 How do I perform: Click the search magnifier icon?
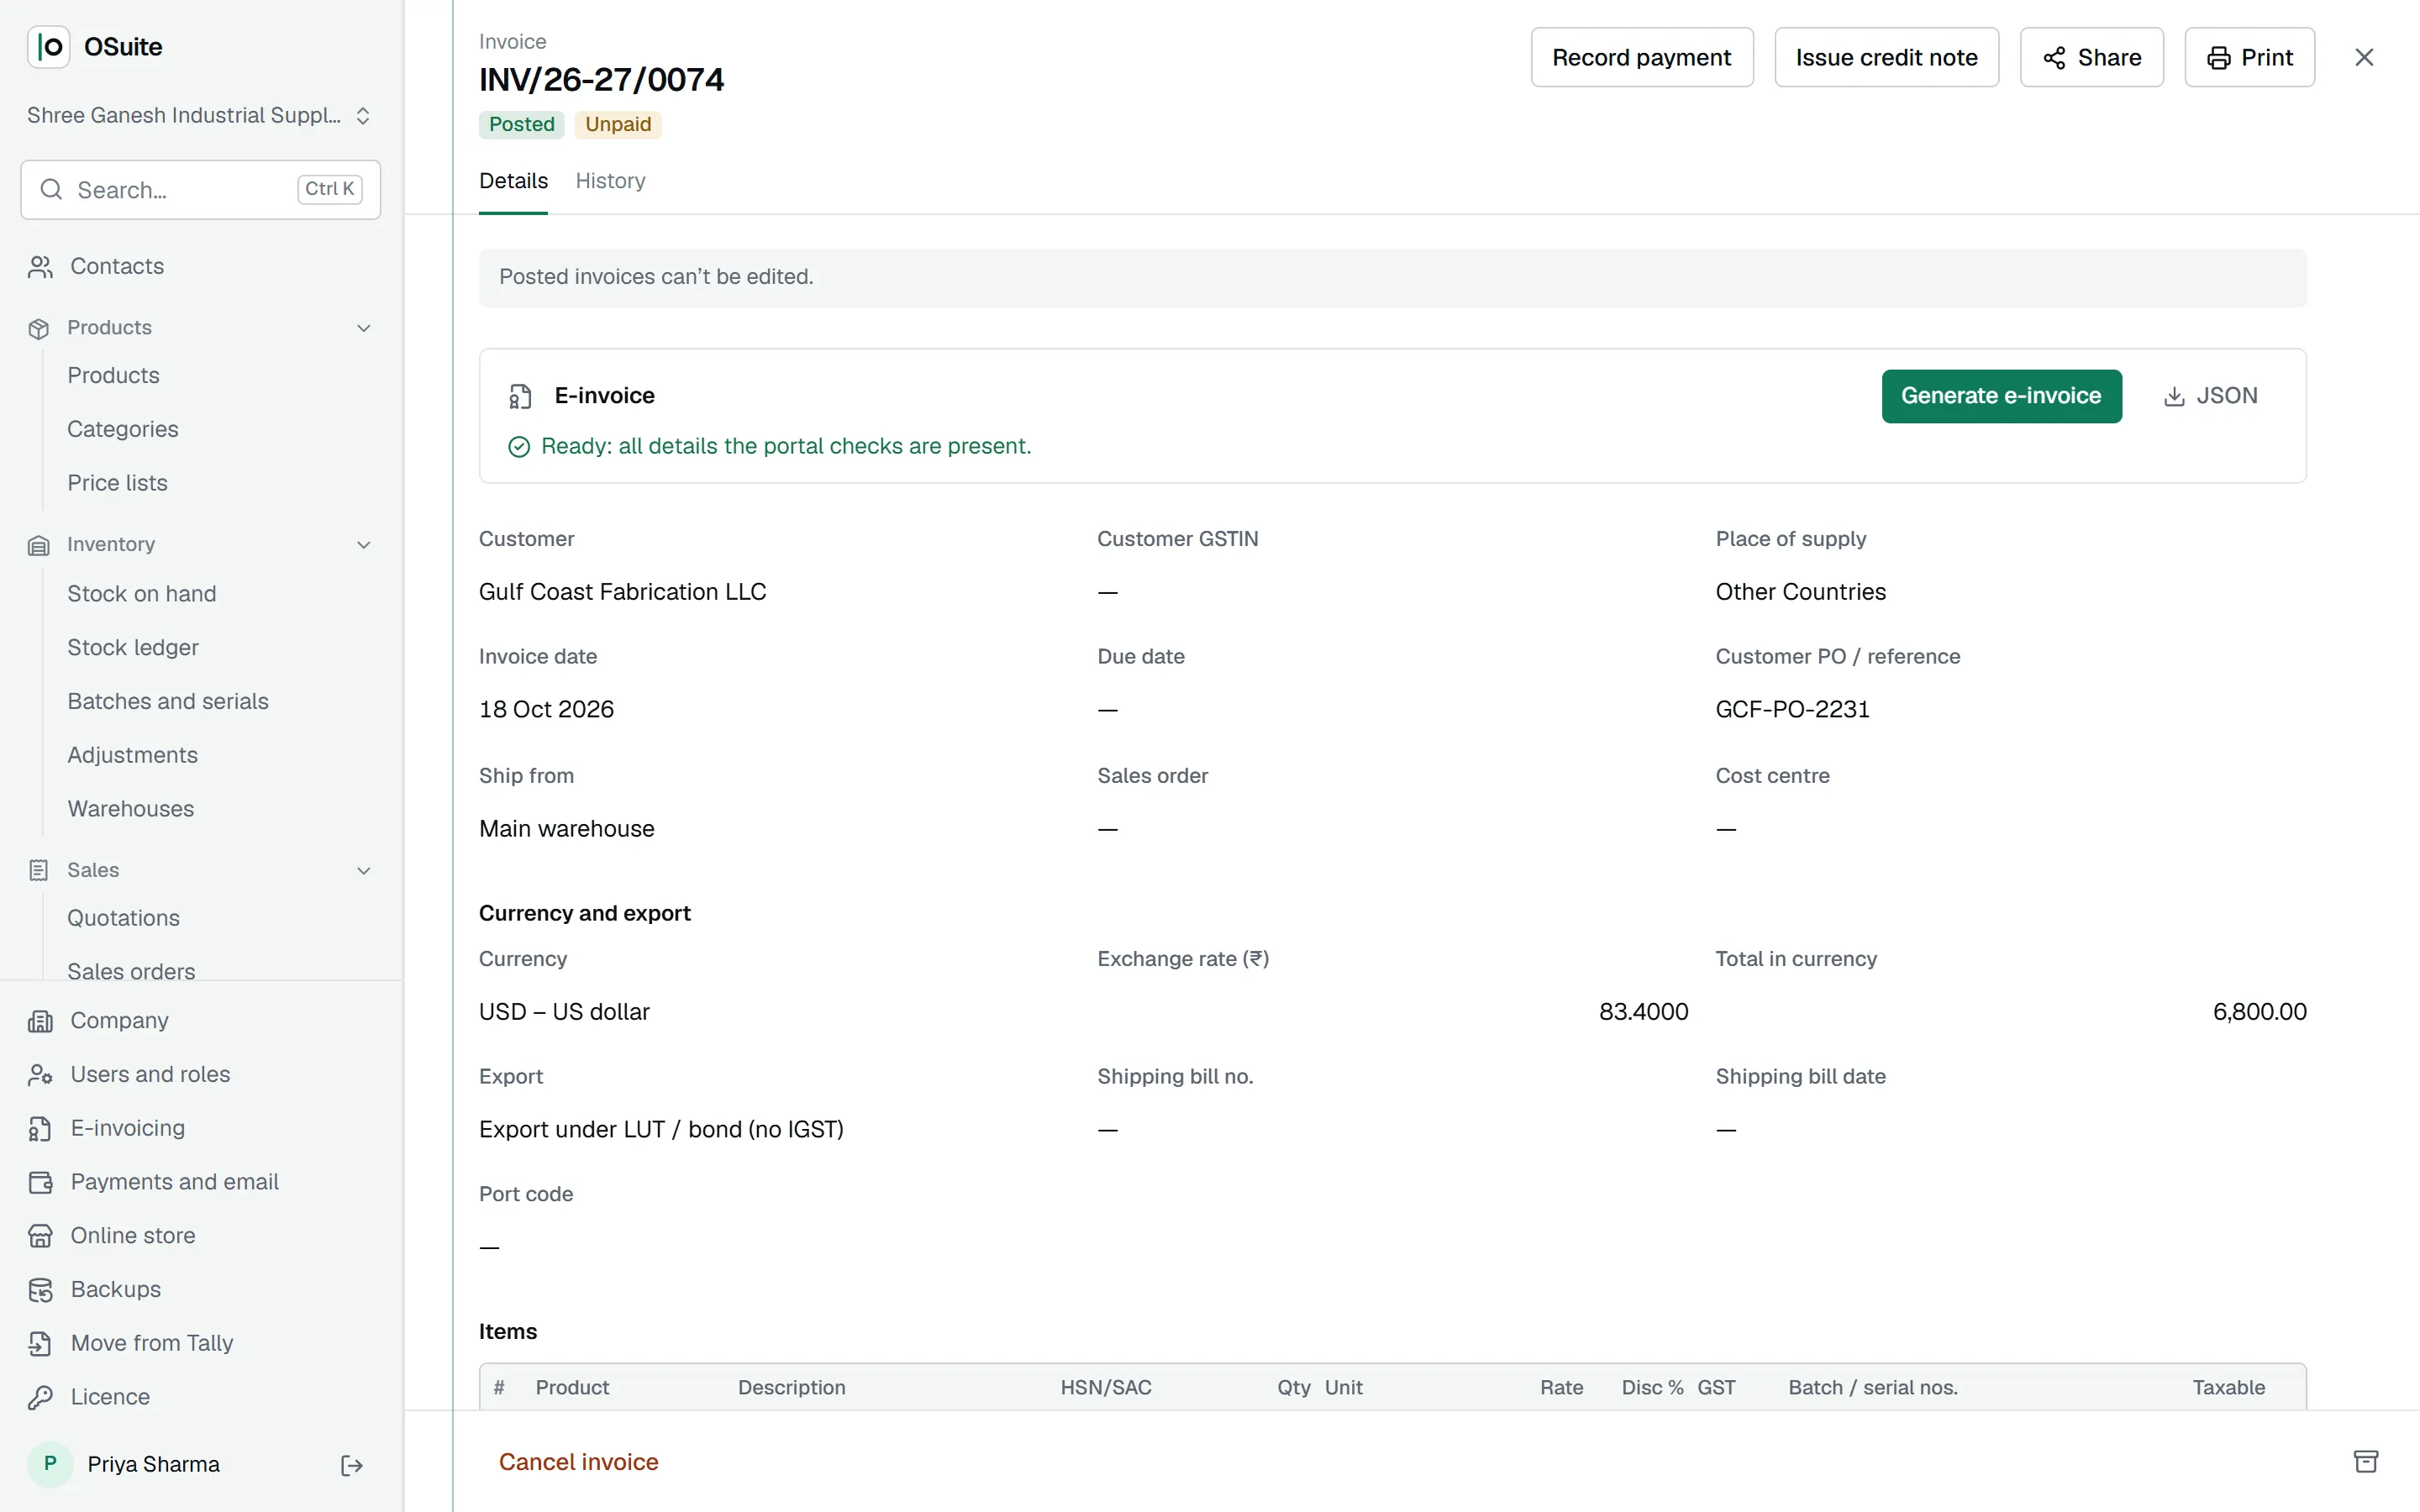(51, 190)
